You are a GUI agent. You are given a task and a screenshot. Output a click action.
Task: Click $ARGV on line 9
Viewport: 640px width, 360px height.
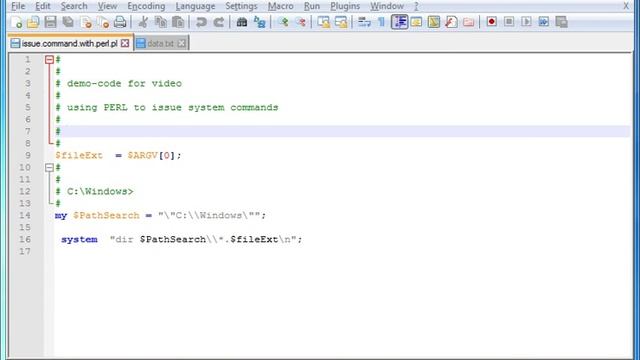pyautogui.click(x=142, y=156)
